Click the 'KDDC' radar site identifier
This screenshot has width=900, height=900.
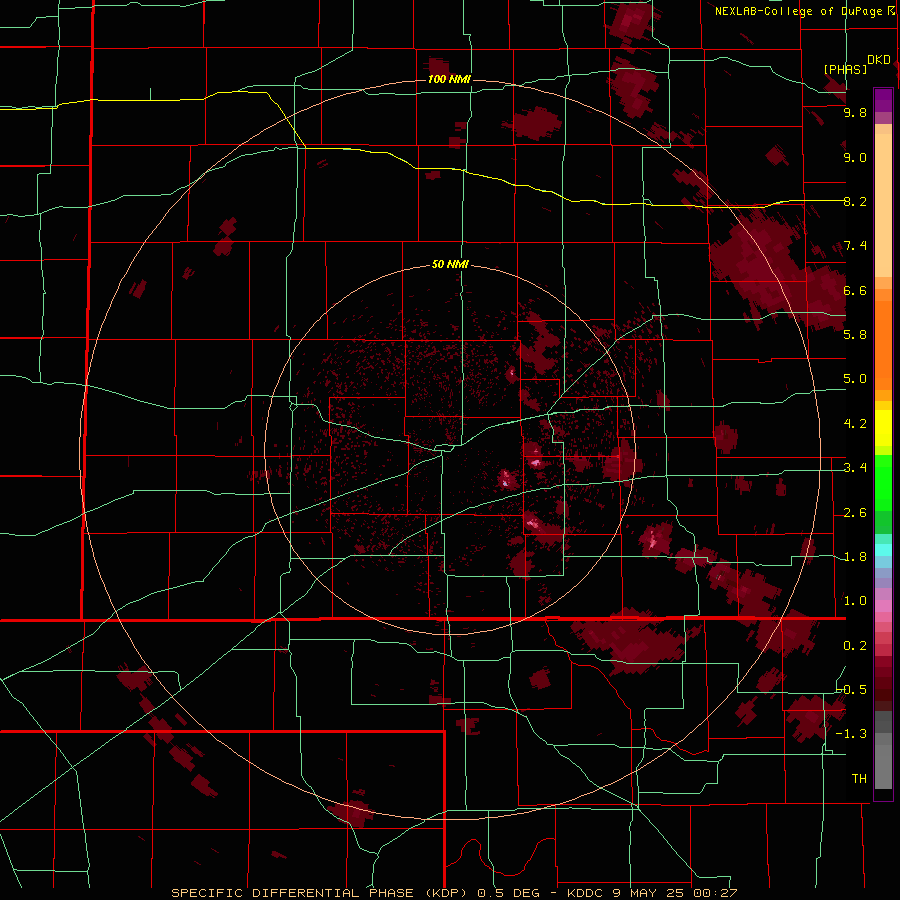coord(587,893)
